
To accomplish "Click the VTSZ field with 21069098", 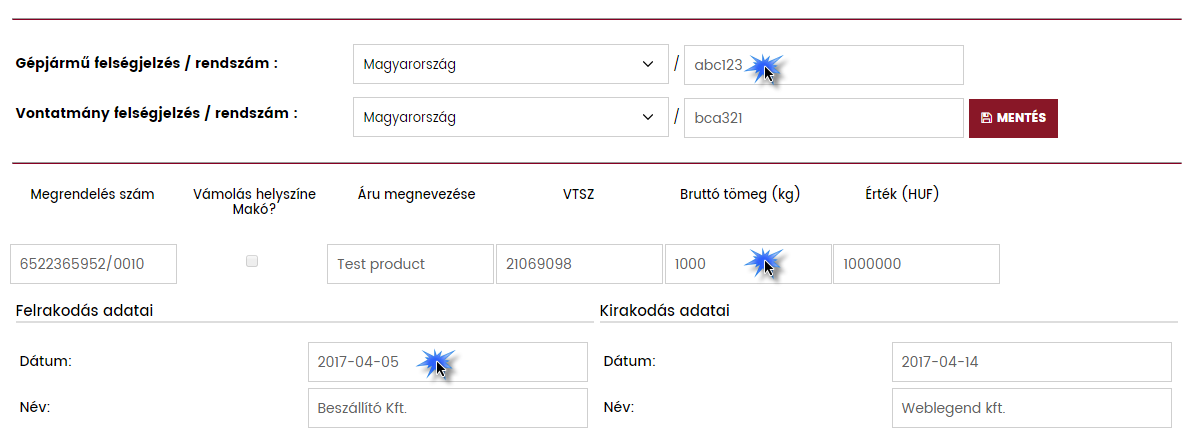I will pyautogui.click(x=578, y=264).
